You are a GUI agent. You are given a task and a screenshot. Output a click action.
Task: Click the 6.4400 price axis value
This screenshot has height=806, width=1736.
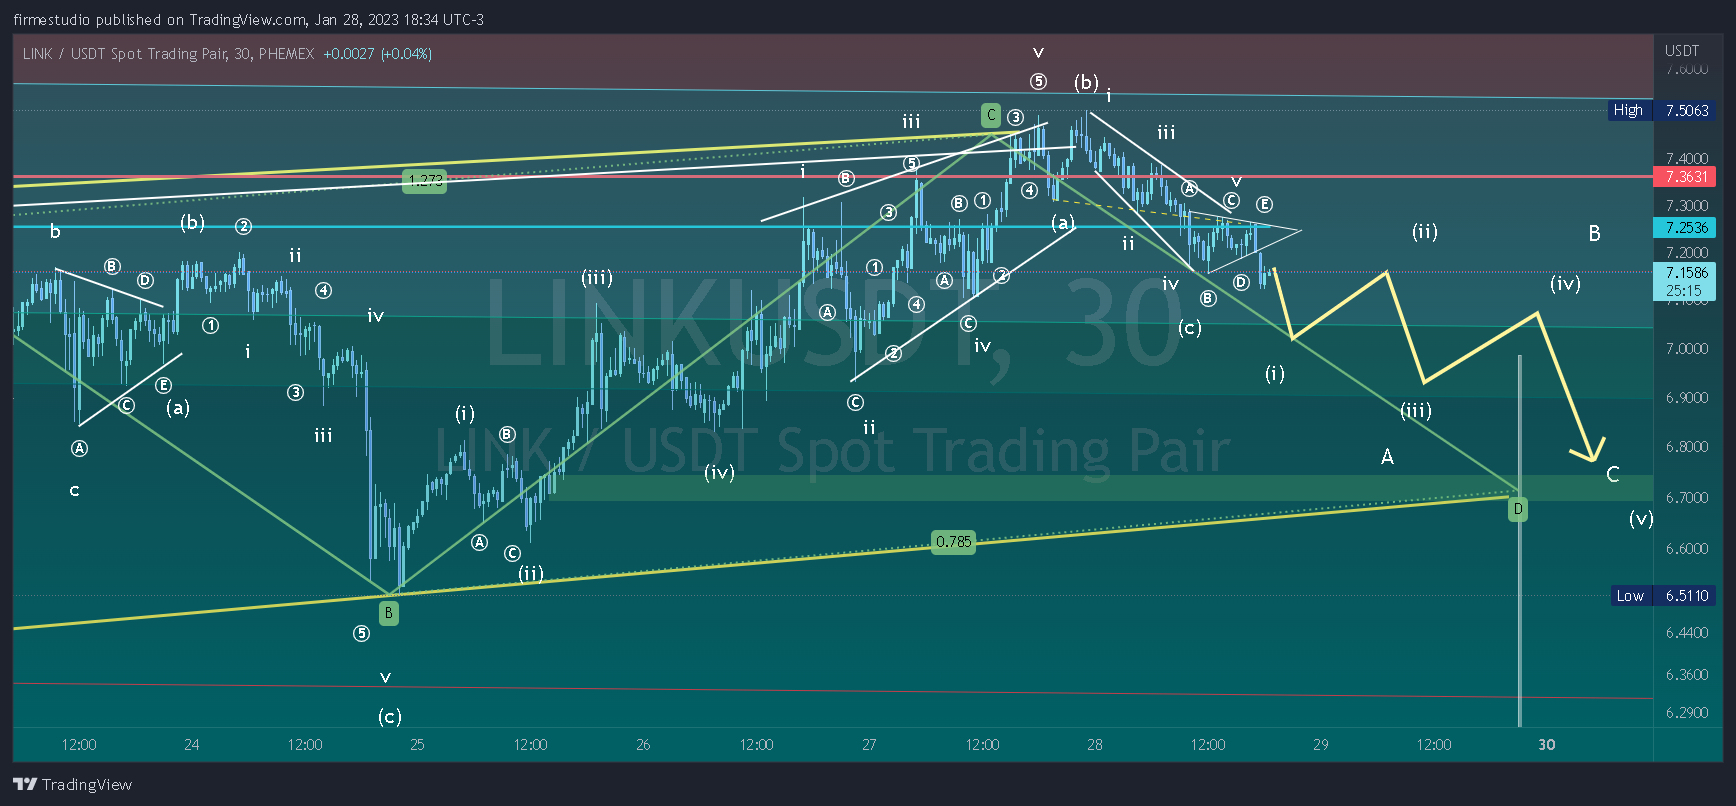1687,632
